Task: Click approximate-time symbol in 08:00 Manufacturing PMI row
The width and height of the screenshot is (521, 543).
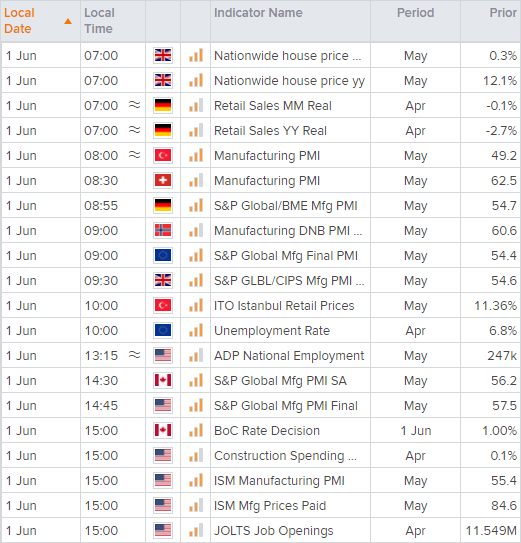Action: click(x=134, y=155)
